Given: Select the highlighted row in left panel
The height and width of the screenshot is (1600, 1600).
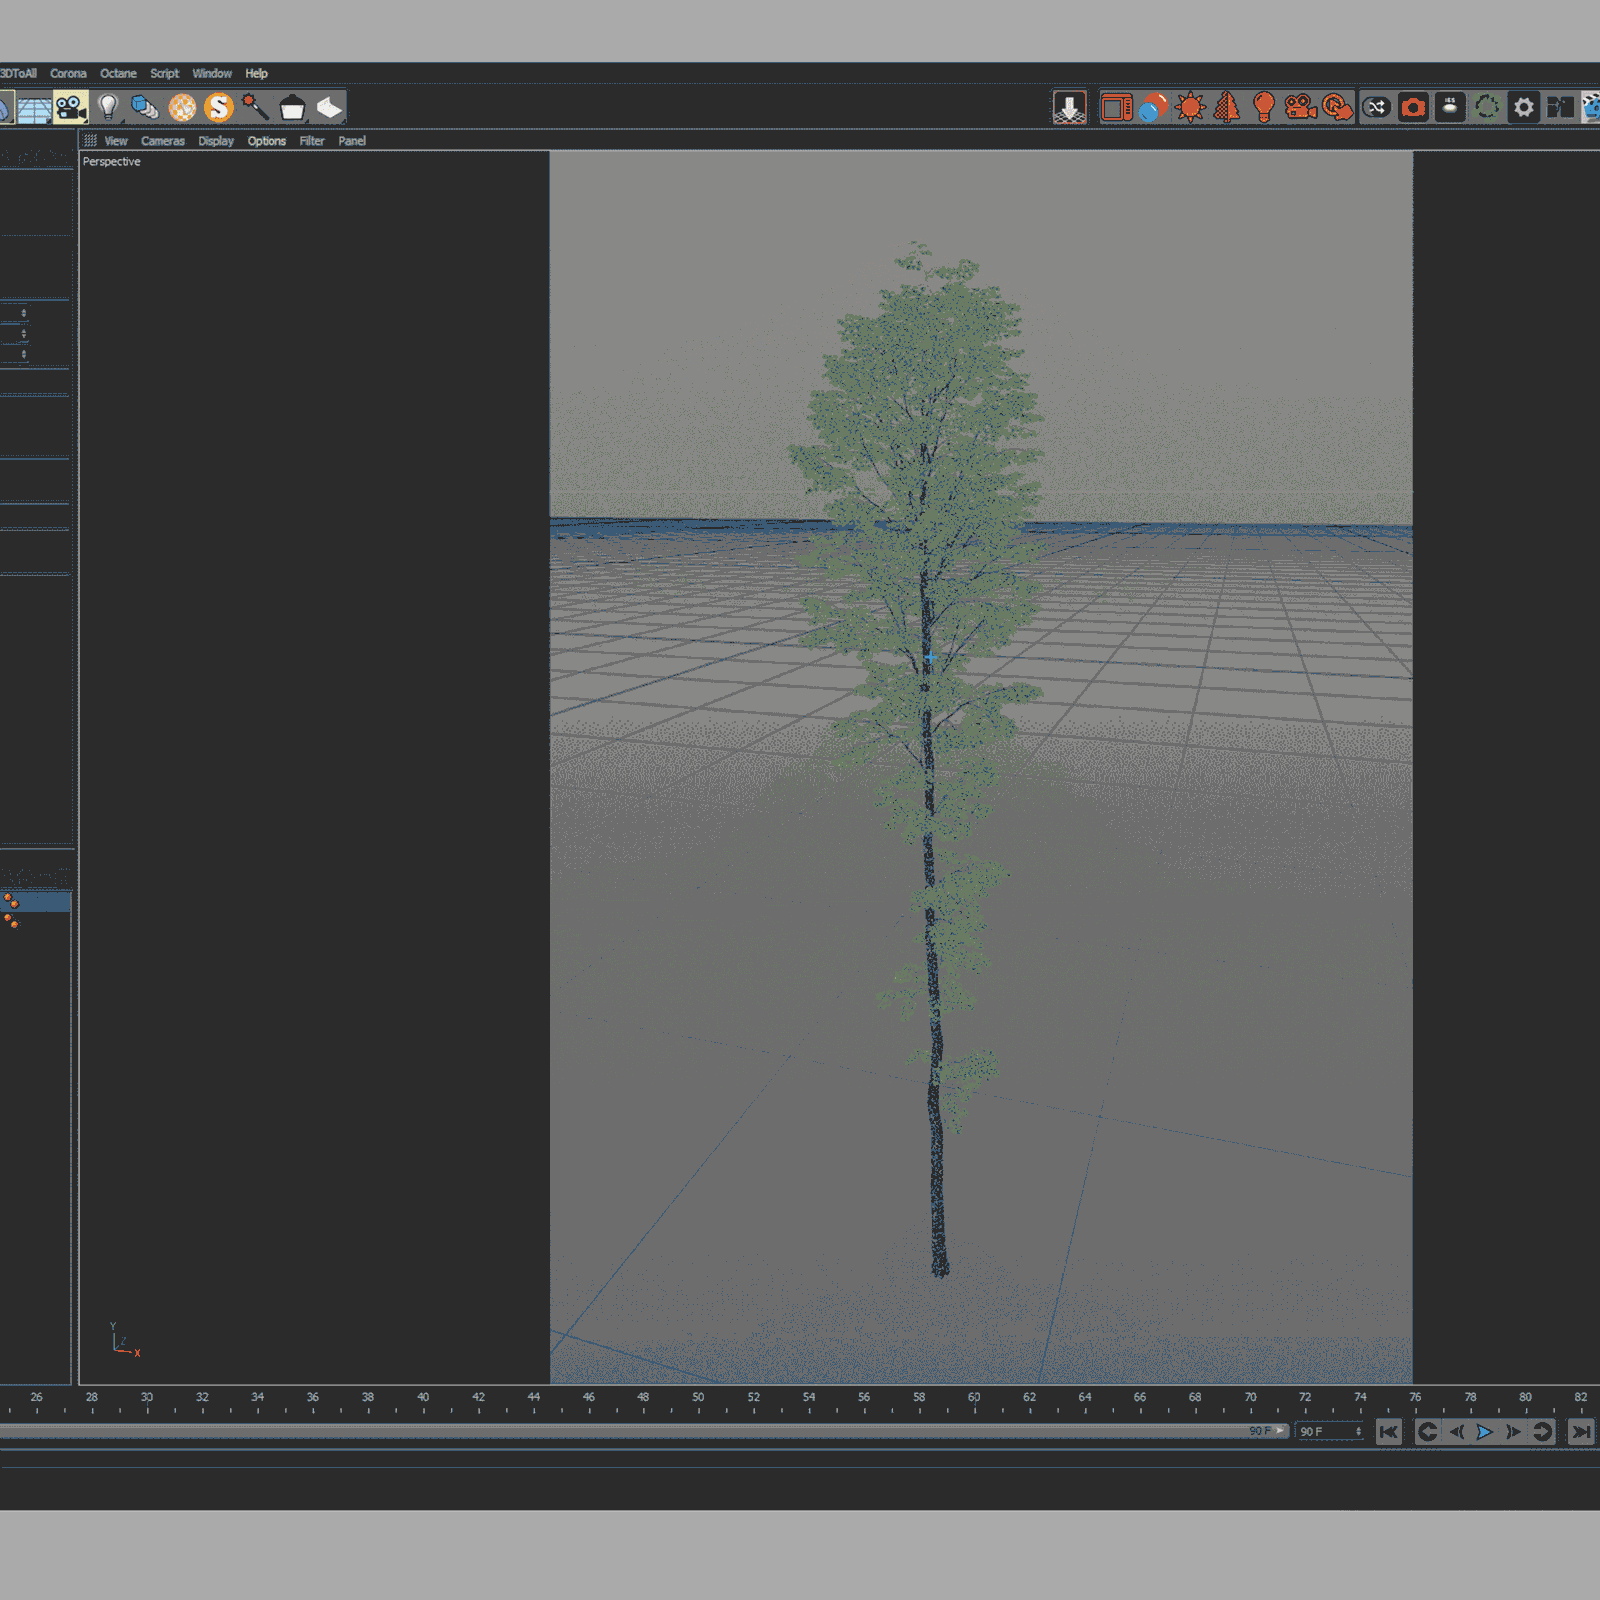Looking at the screenshot, I should 36,902.
